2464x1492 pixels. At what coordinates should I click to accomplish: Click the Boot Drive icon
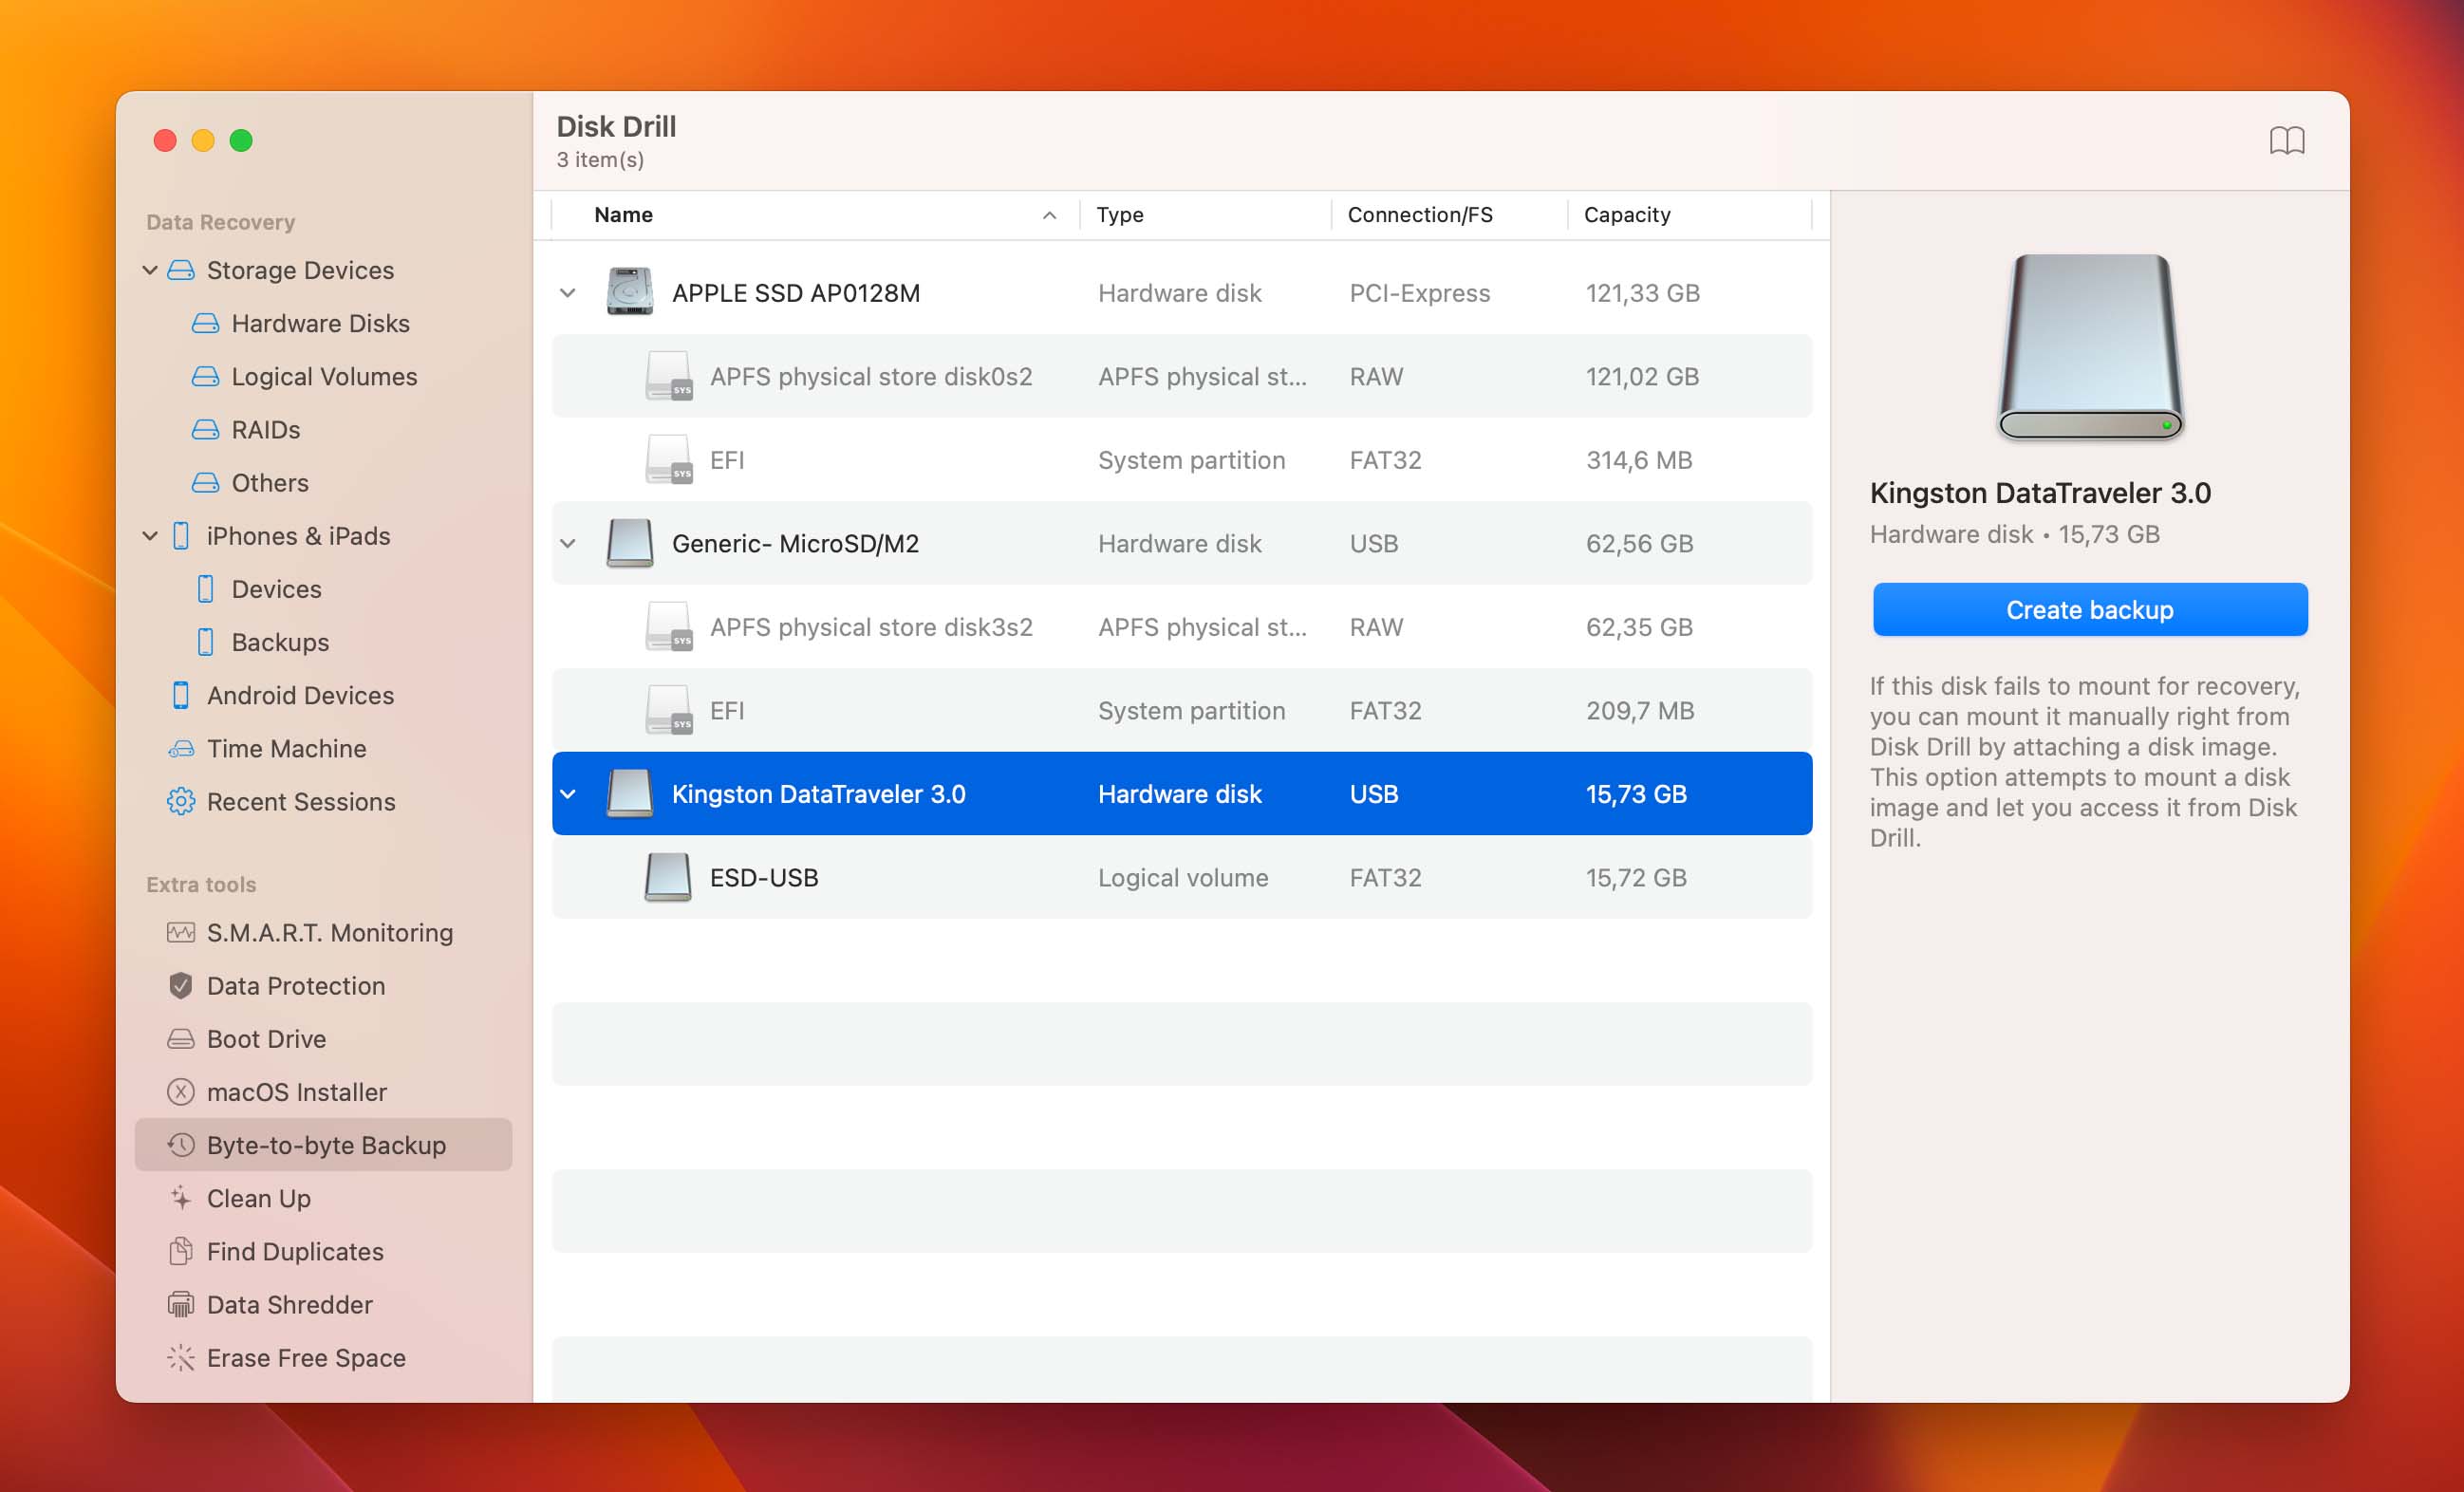pyautogui.click(x=181, y=1038)
